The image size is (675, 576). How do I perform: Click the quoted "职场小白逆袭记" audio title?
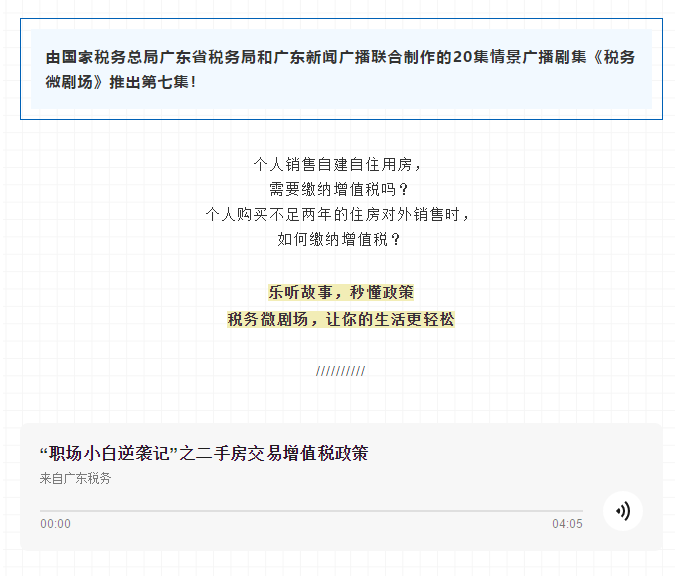pos(108,454)
